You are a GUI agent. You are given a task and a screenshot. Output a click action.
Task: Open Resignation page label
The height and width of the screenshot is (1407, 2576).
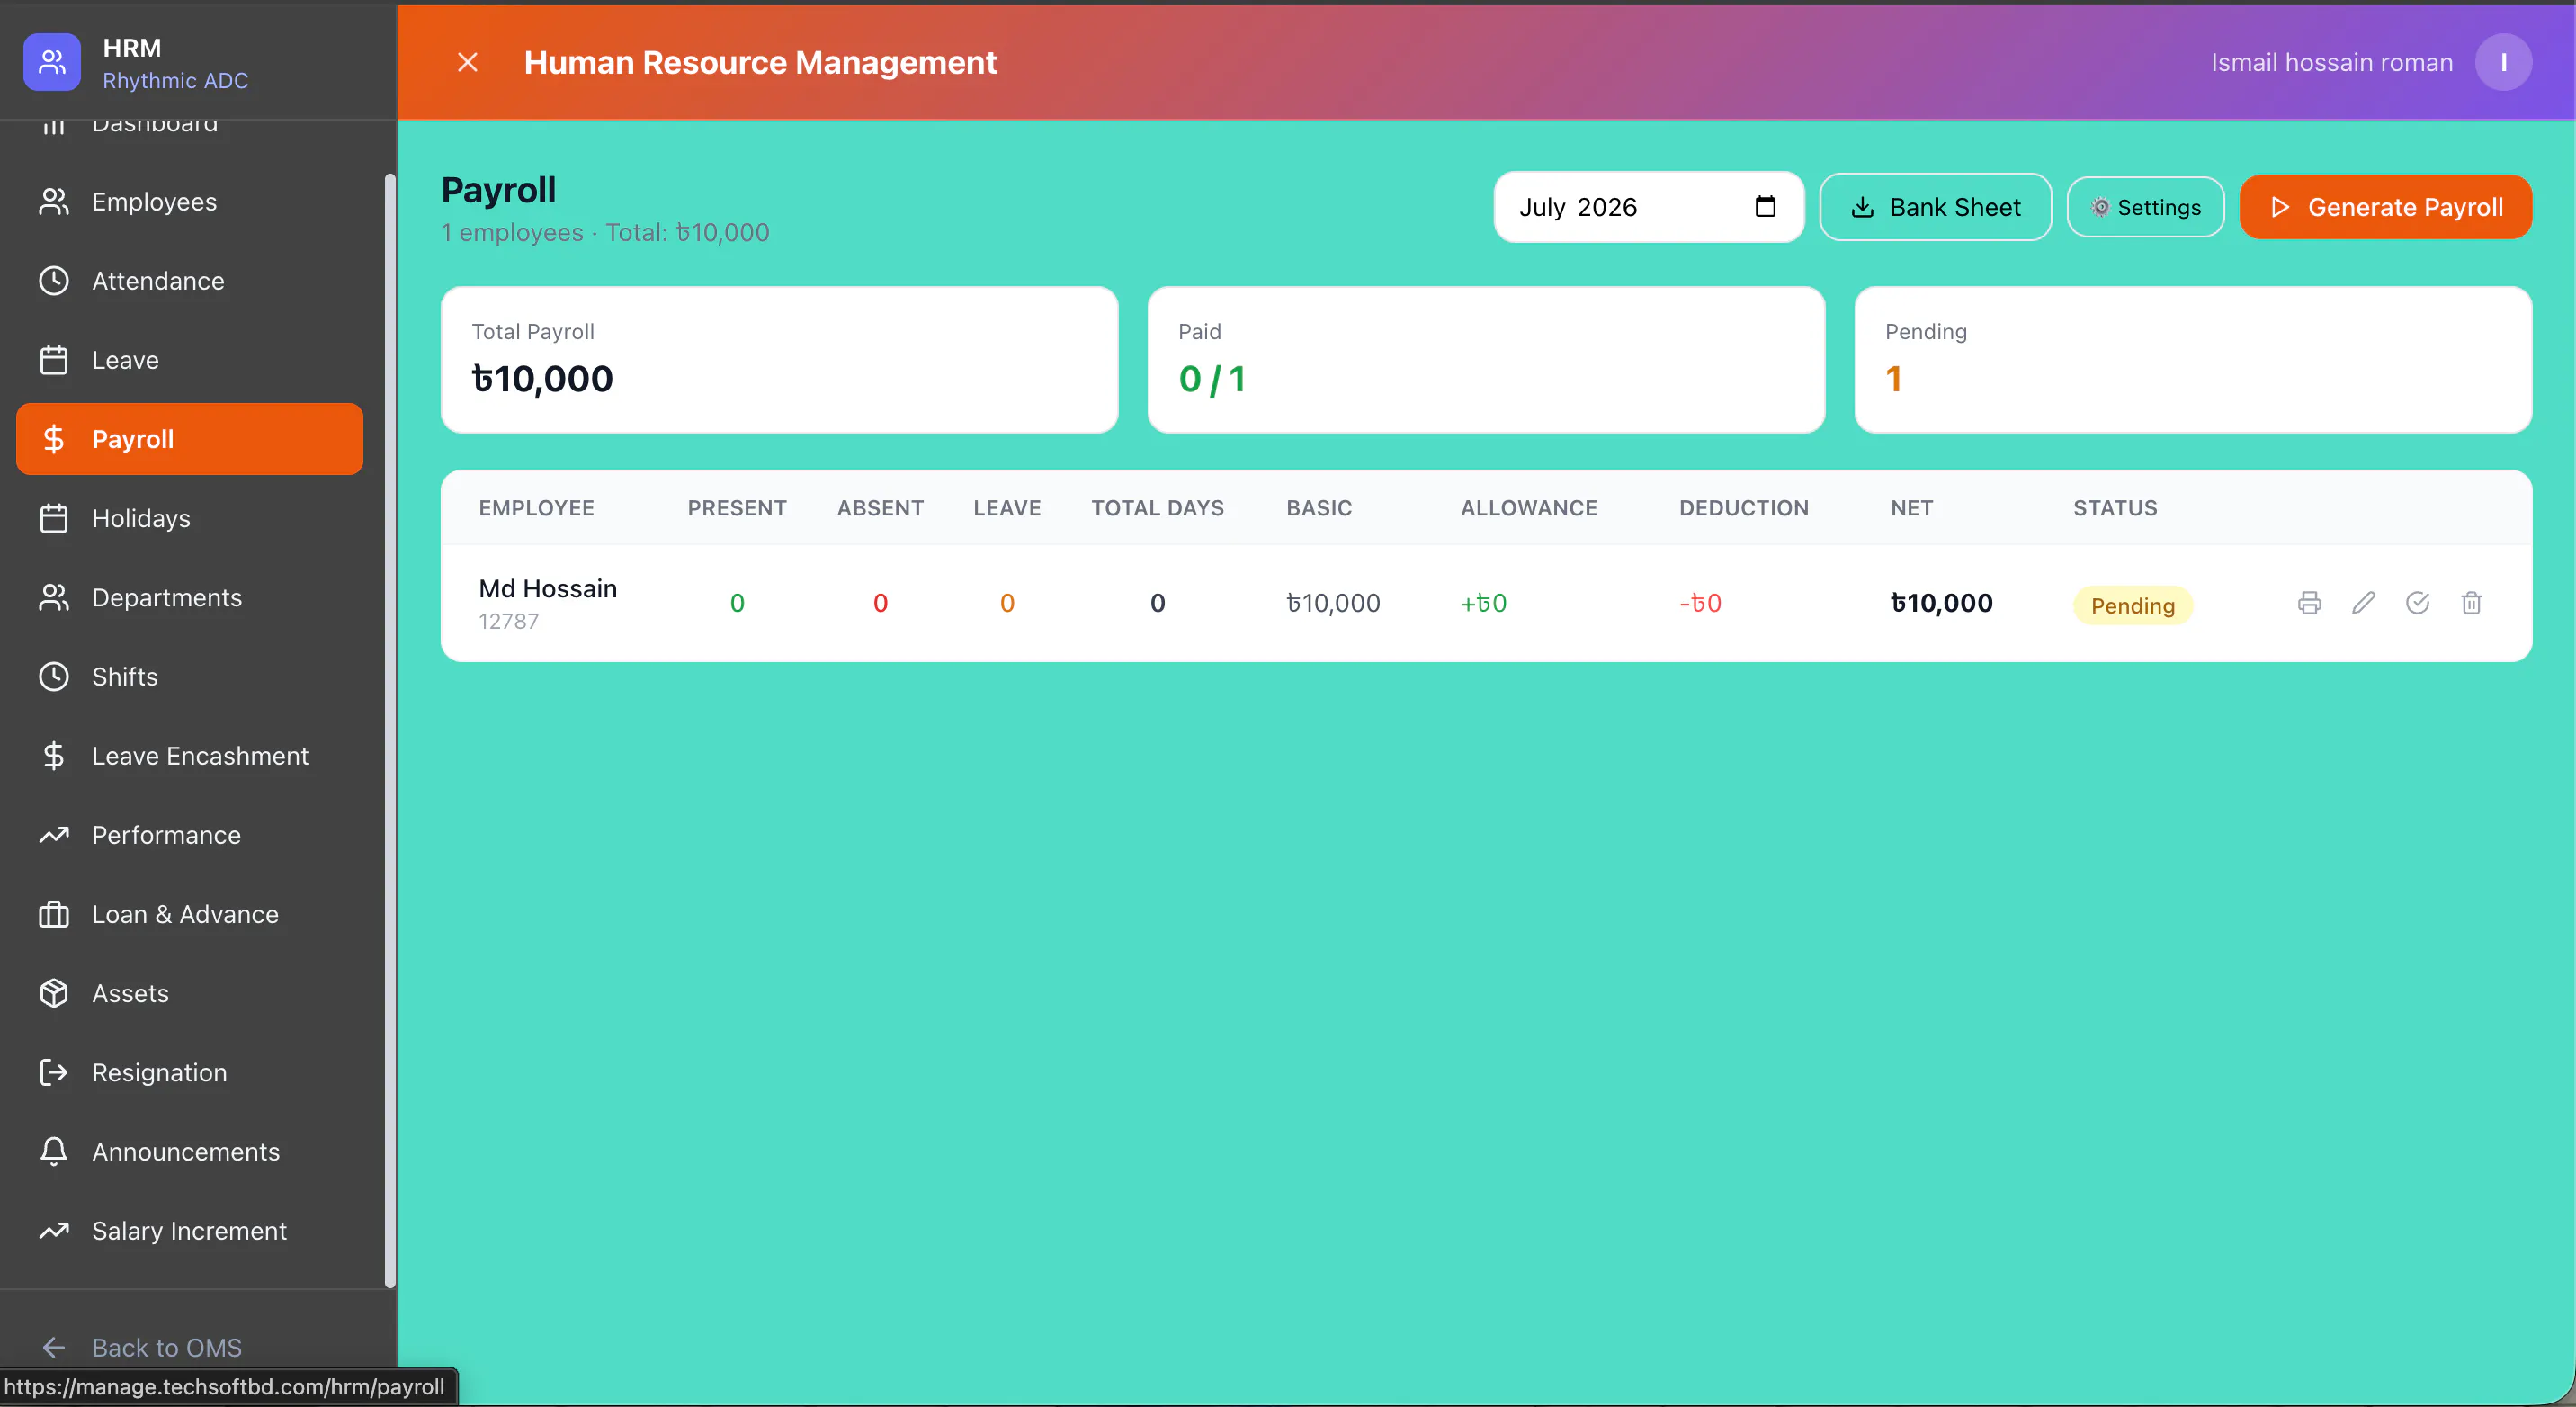pyautogui.click(x=159, y=1071)
